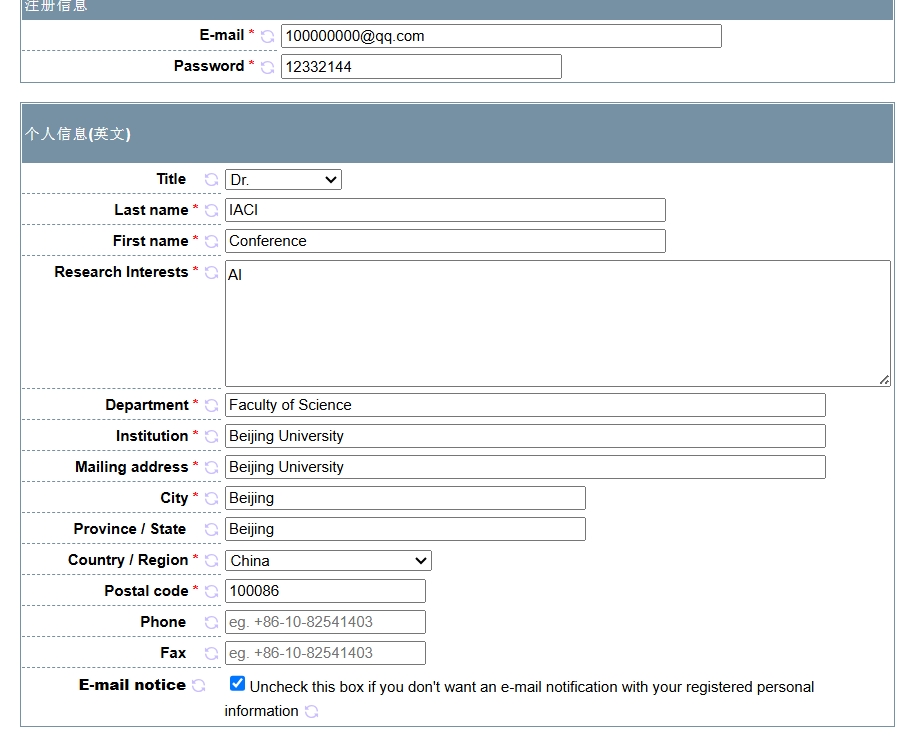
Task: Click the City input field
Action: (x=405, y=498)
